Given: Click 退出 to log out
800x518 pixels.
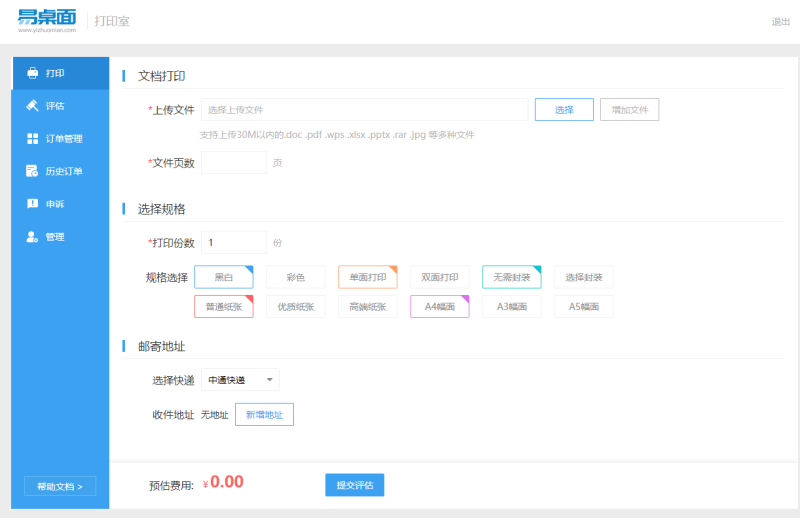Looking at the screenshot, I should [x=781, y=21].
